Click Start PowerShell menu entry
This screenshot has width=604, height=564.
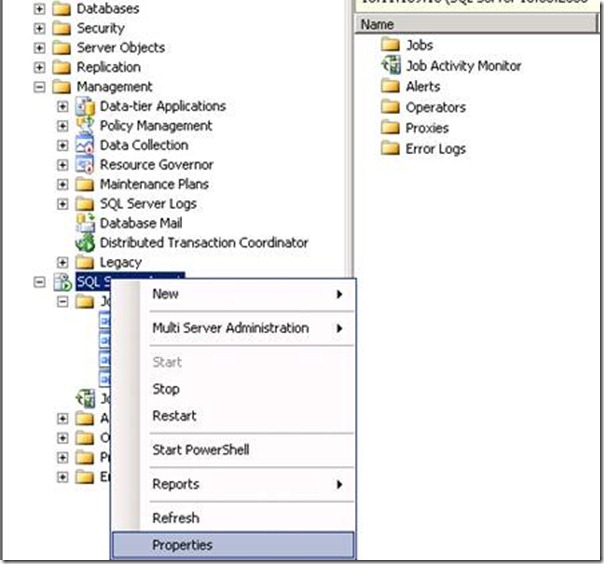pos(200,450)
